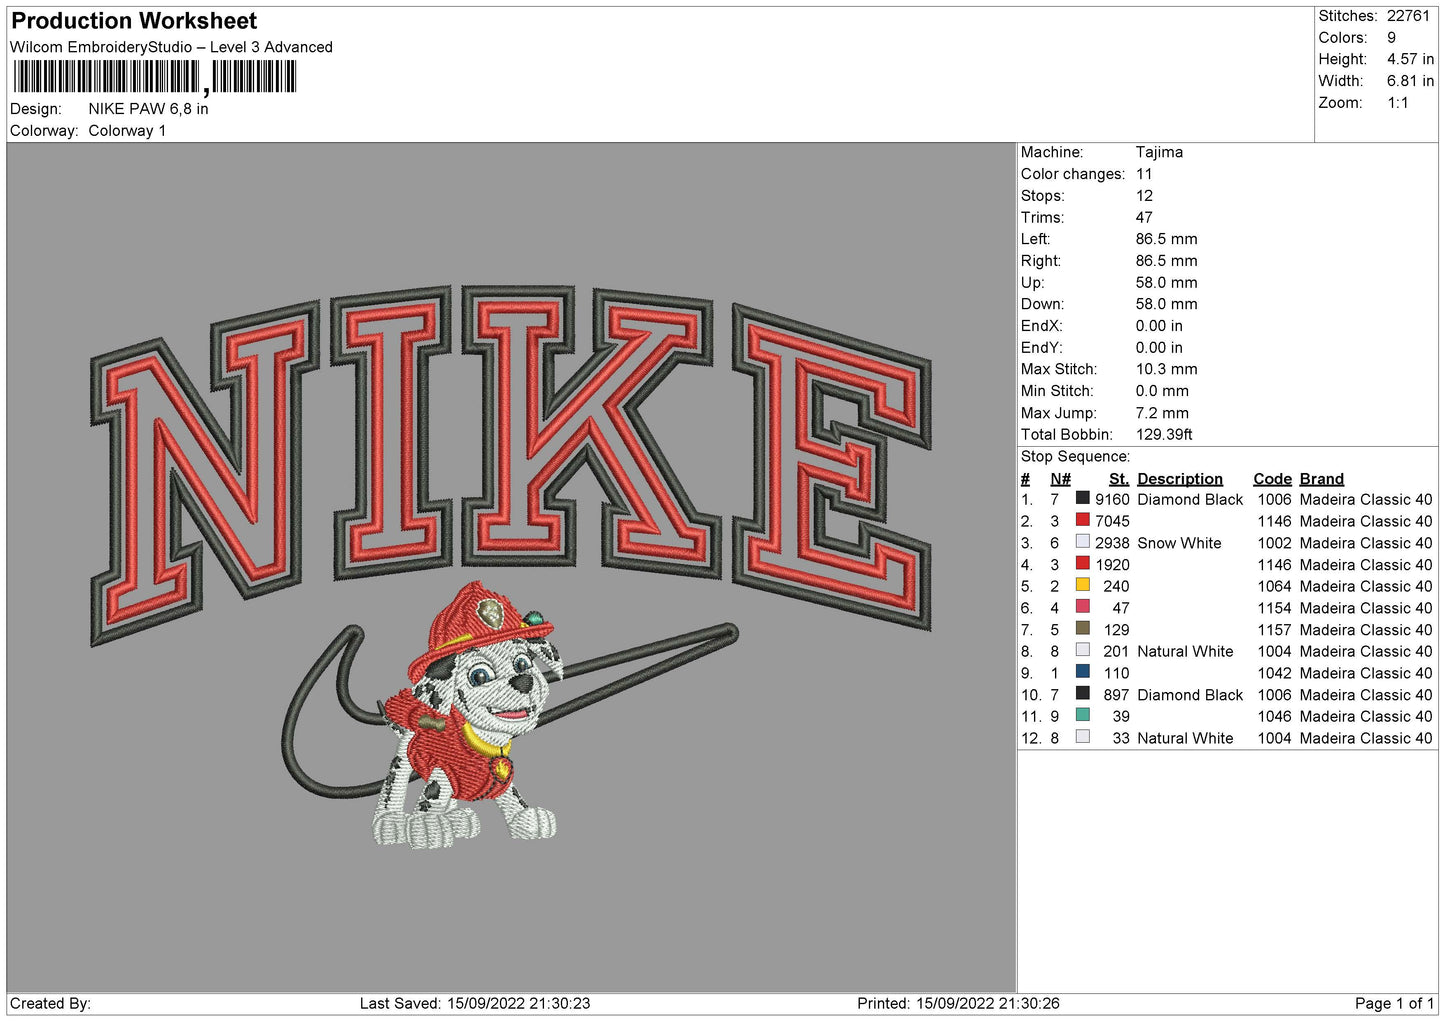Click 'Snow White' description text

click(1179, 543)
